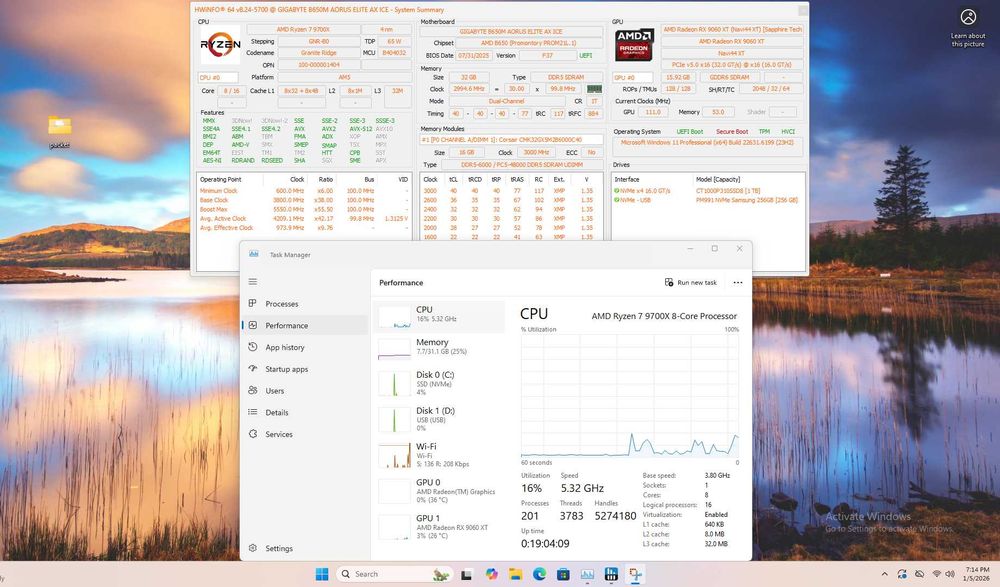Open Wi-Fi network tray icon

(937, 574)
